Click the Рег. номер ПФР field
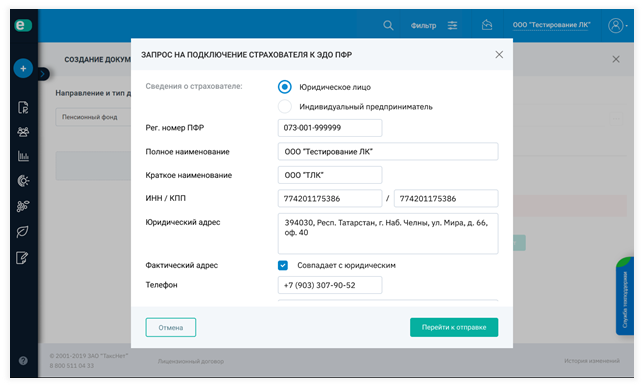The image size is (644, 387). 330,128
